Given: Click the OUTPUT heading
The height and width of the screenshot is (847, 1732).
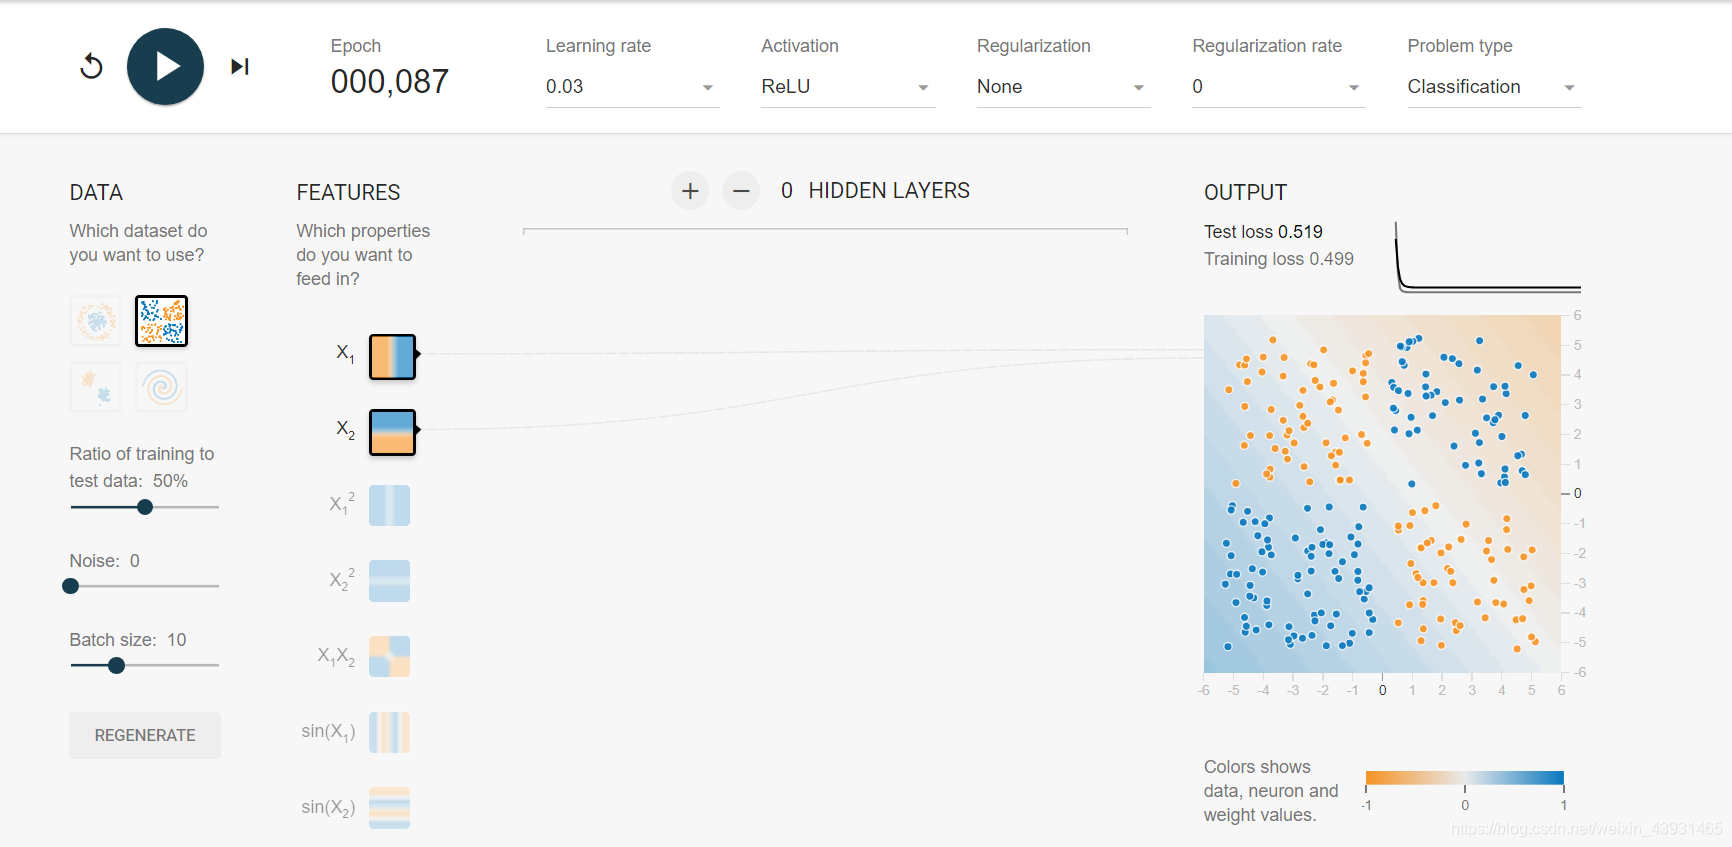Looking at the screenshot, I should click(1245, 193).
